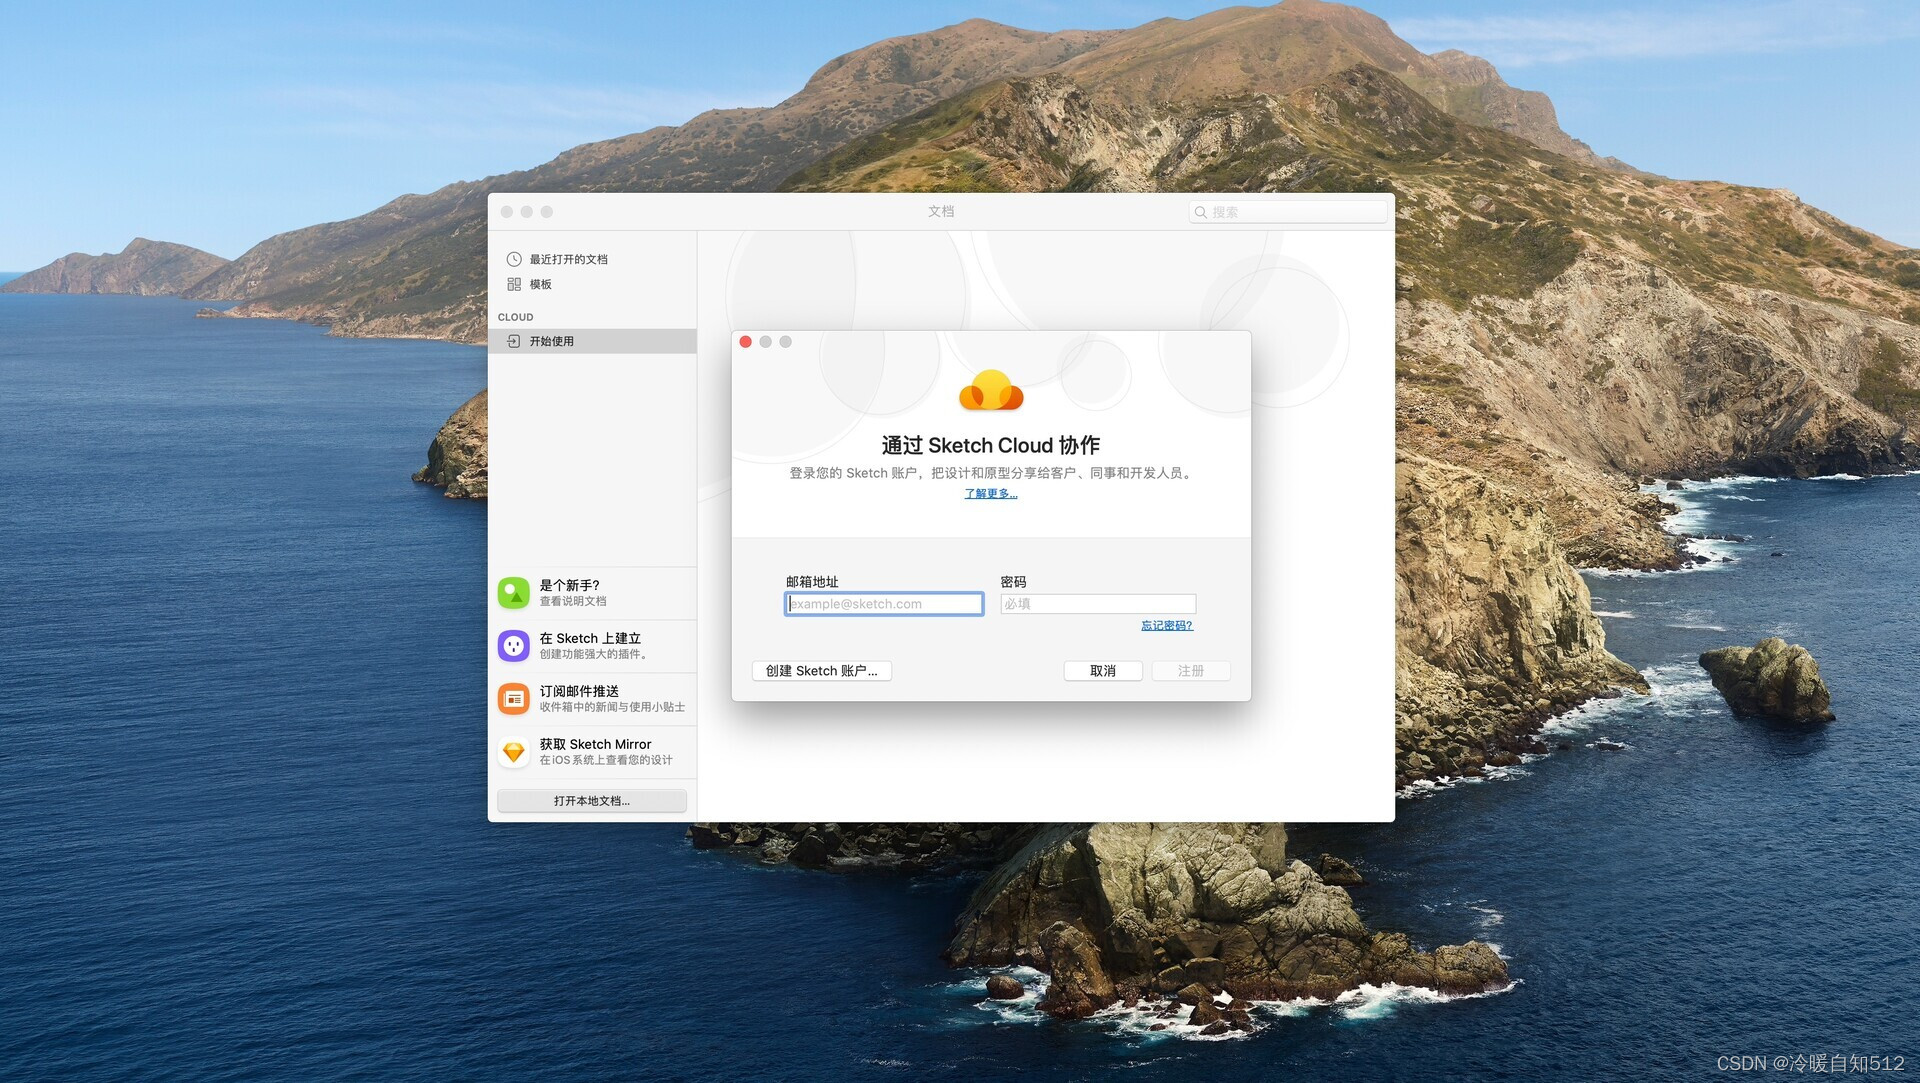Click the 通过 Sketch Cloud 协作 heading

(991, 445)
